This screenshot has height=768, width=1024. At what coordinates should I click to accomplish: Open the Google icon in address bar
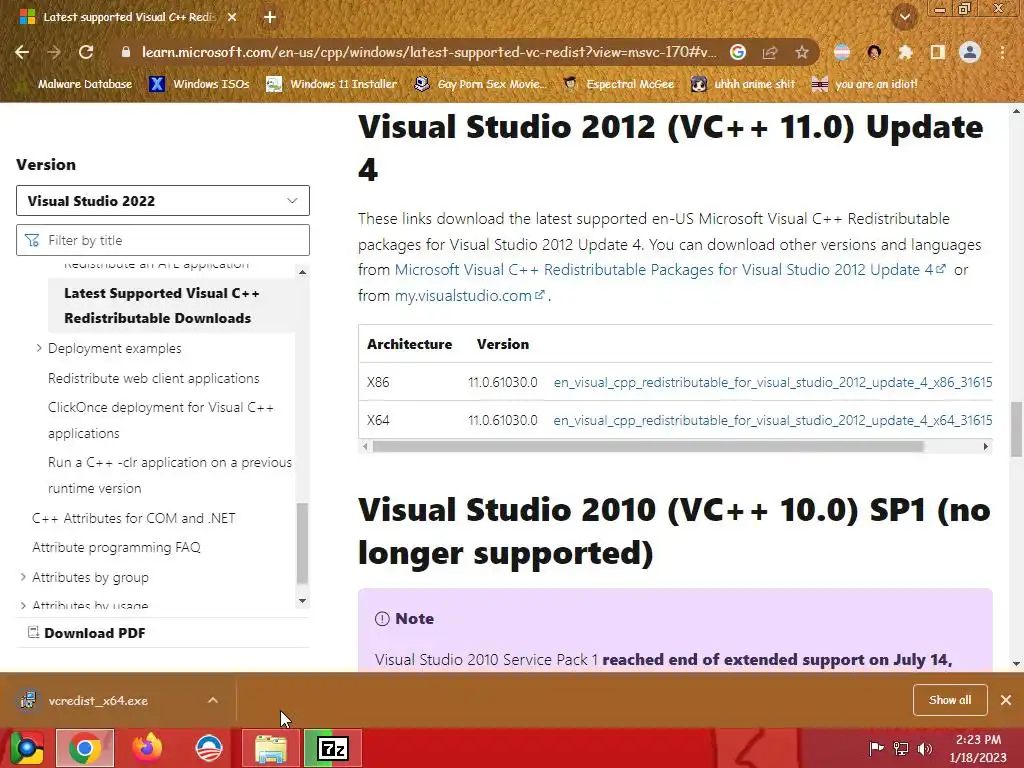pos(738,52)
